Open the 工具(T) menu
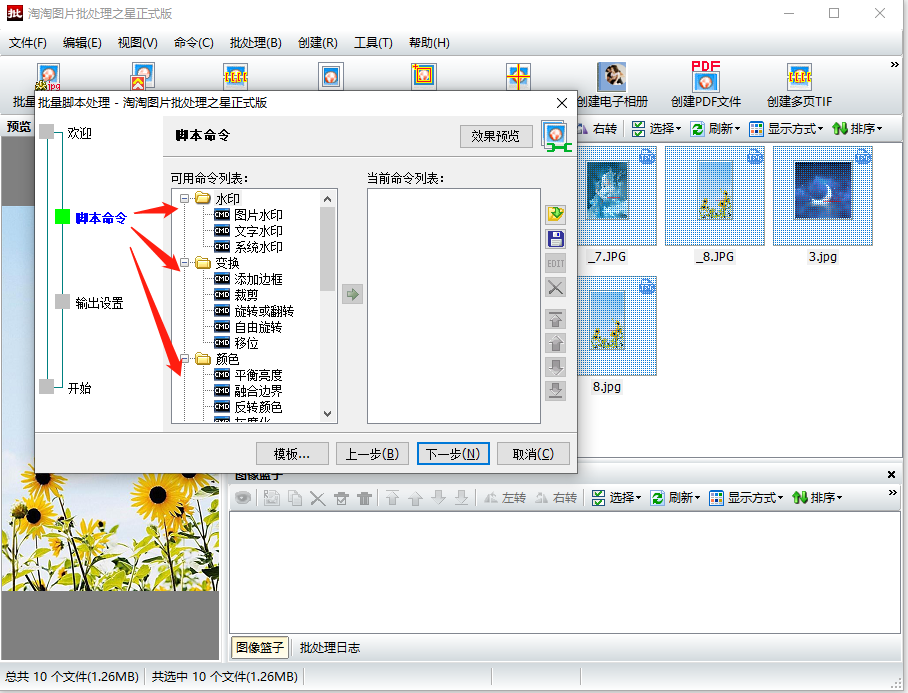 [373, 43]
